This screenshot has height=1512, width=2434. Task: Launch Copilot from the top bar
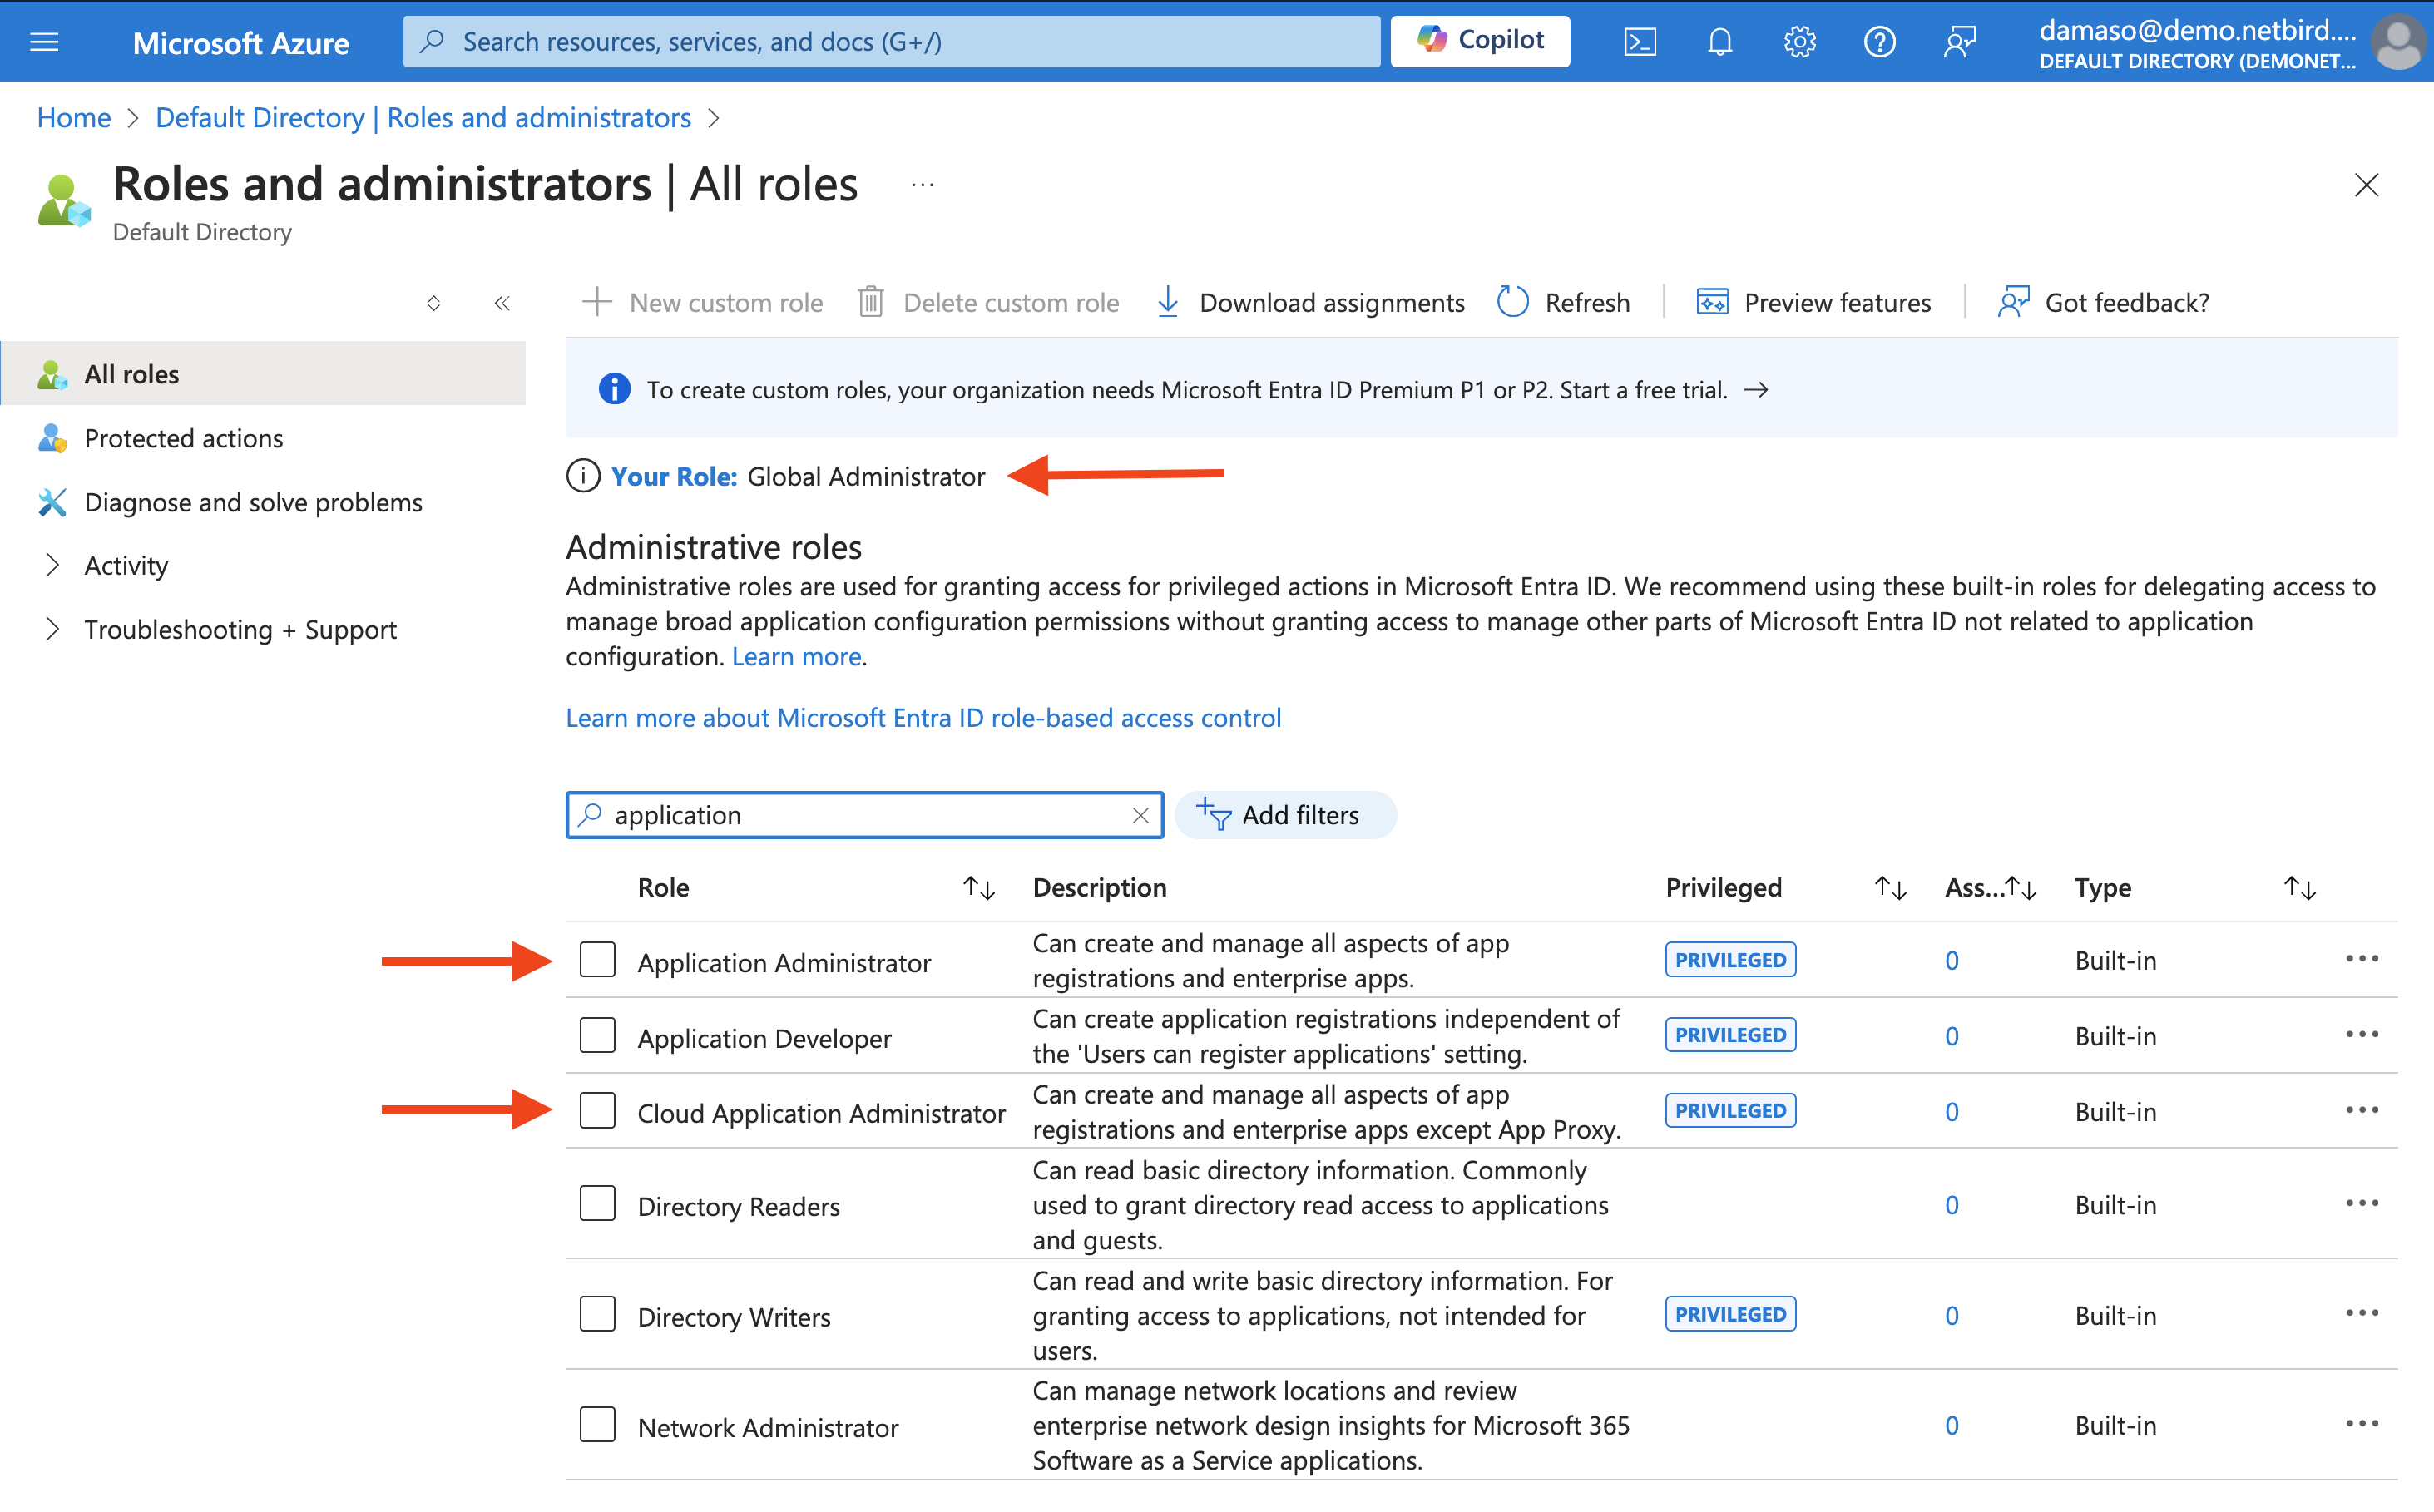tap(1479, 41)
